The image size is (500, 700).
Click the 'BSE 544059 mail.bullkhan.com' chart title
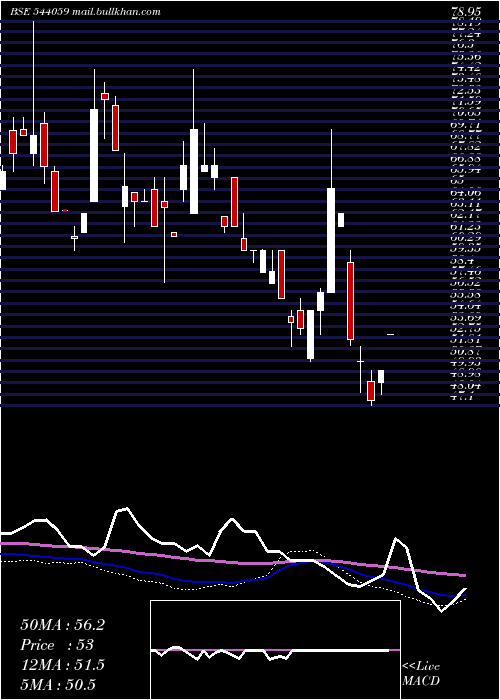click(85, 12)
